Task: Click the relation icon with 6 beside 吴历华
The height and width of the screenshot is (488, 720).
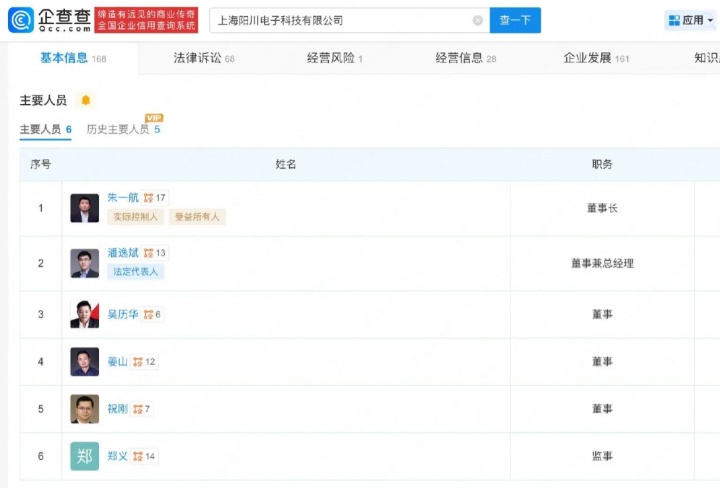Action: 152,314
